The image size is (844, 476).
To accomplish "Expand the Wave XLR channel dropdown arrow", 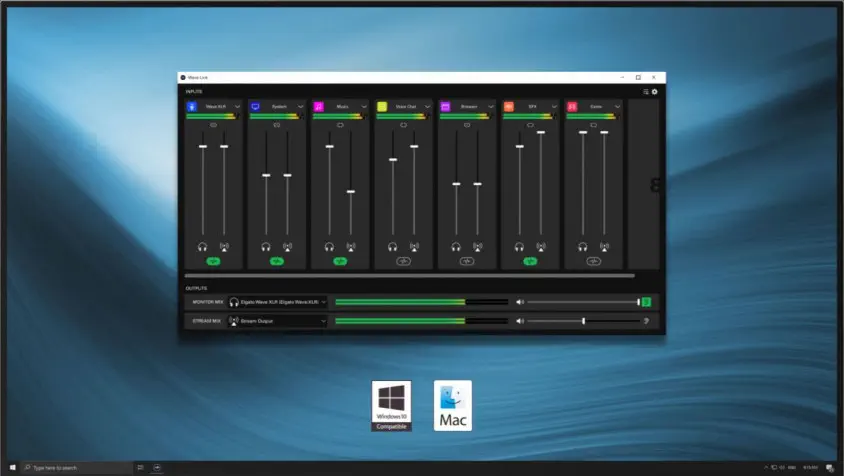I will point(237,107).
